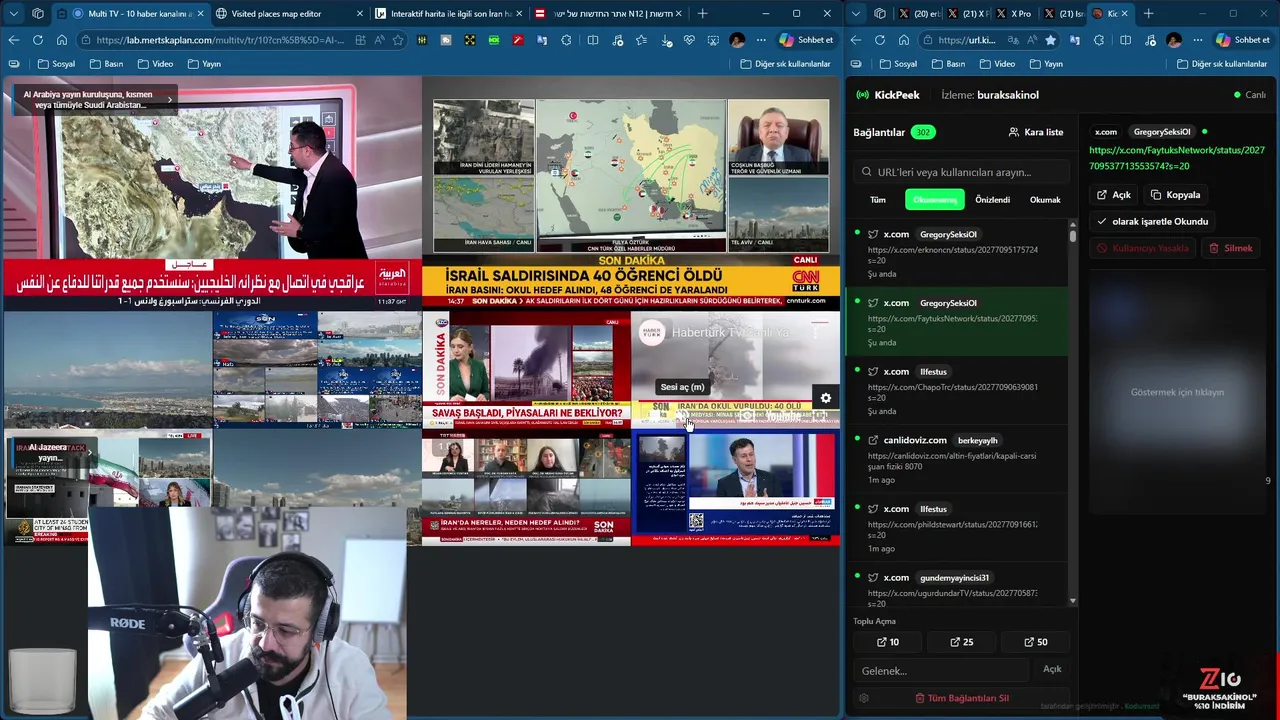The width and height of the screenshot is (1280, 720).
Task: Switch to the X Pro tab
Action: [x=1015, y=14]
